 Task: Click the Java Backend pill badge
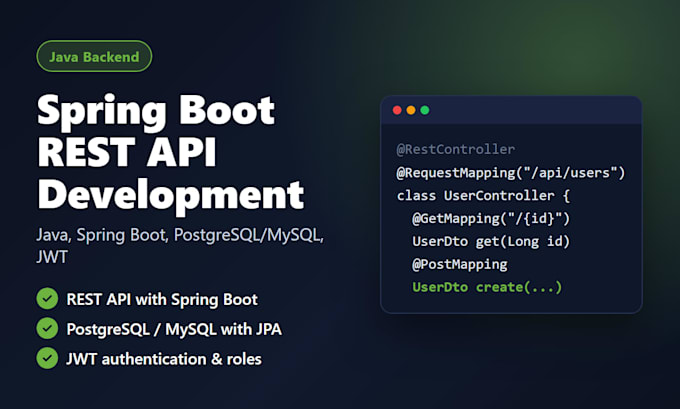(94, 56)
